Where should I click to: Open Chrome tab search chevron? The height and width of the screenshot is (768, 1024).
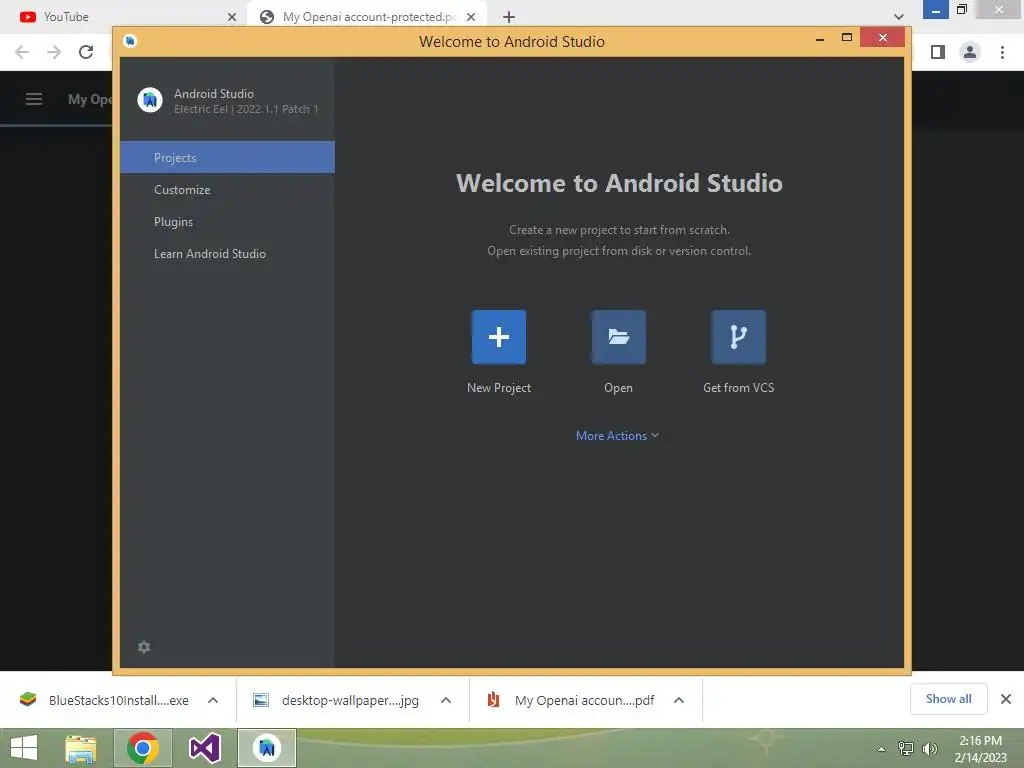(899, 17)
